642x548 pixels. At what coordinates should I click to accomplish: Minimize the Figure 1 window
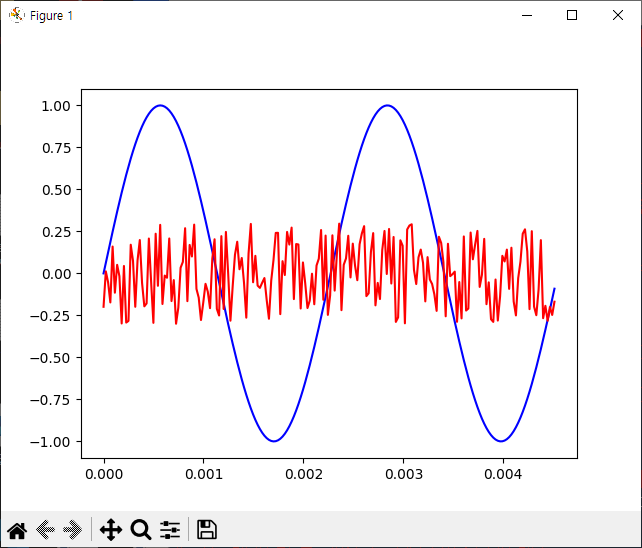tap(527, 15)
